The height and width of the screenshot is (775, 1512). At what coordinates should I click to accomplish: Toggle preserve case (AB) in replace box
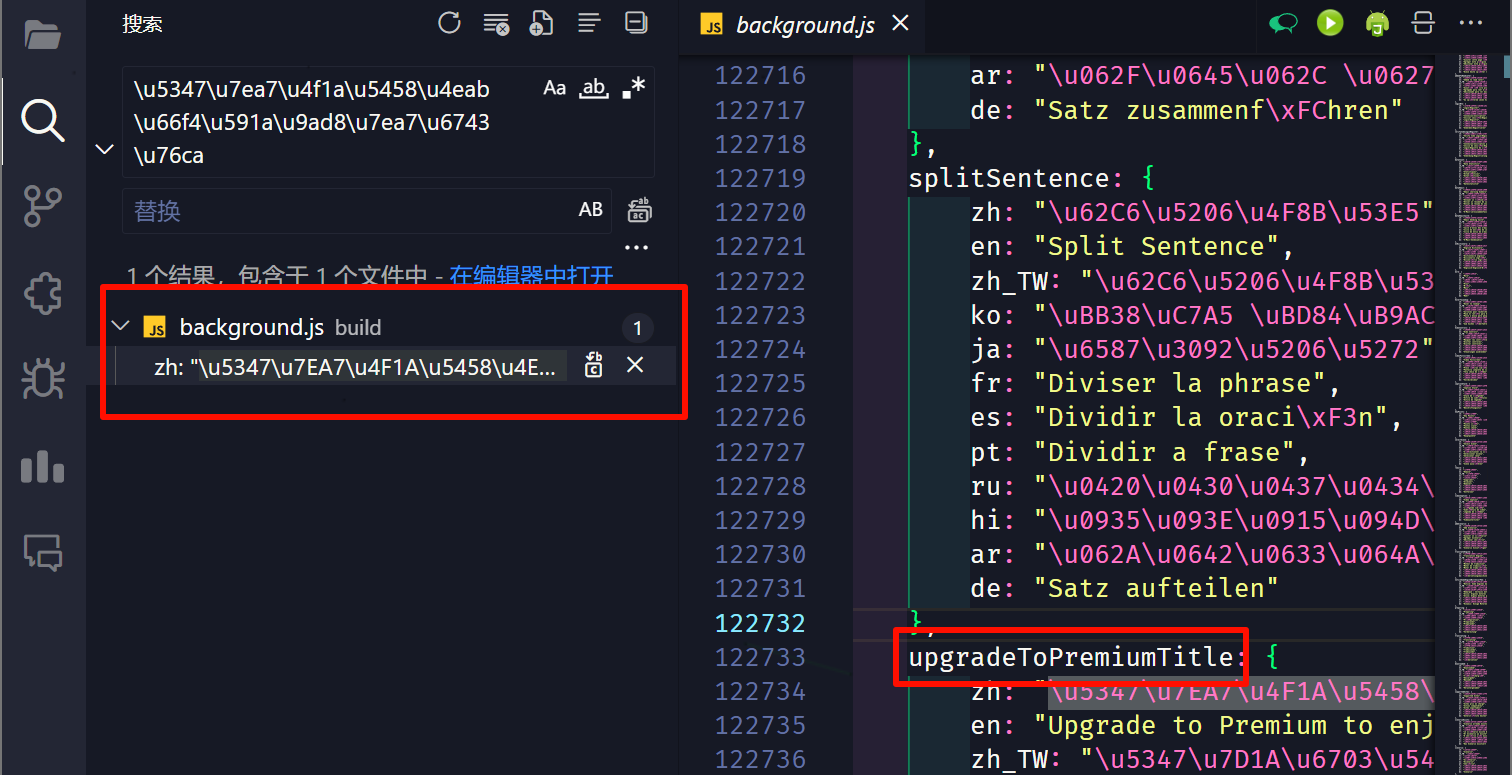pos(591,210)
